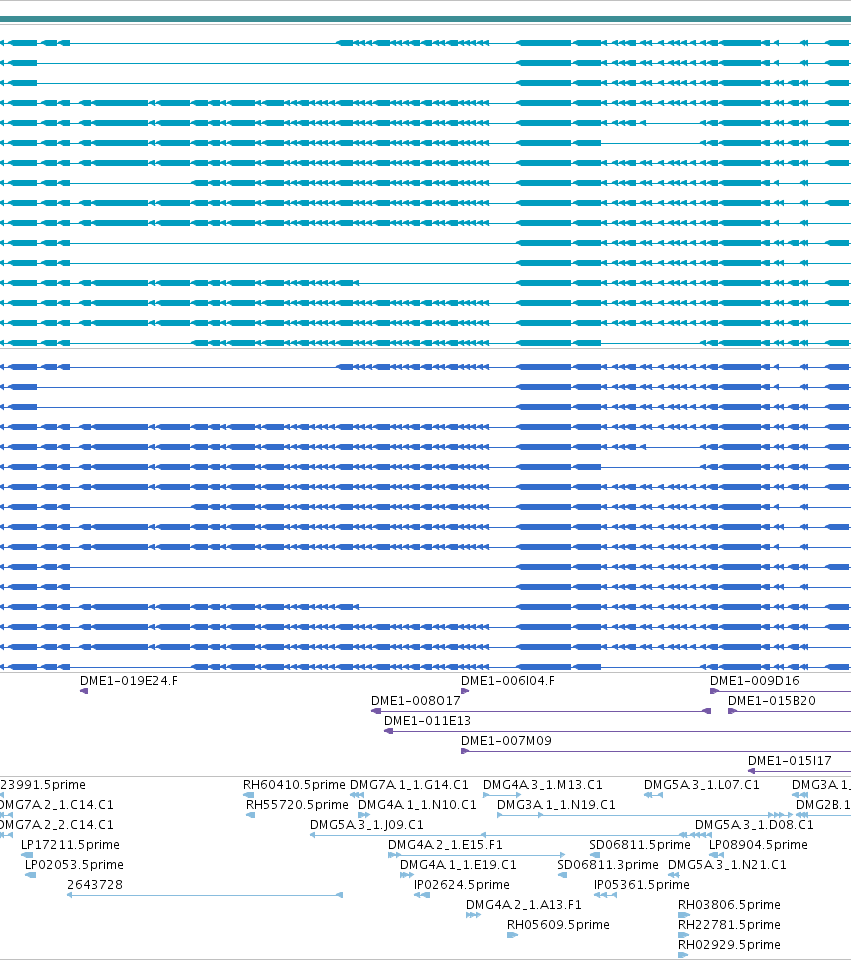Click SD06811.3prime label
Image resolution: width=851 pixels, height=960 pixels.
tap(607, 865)
